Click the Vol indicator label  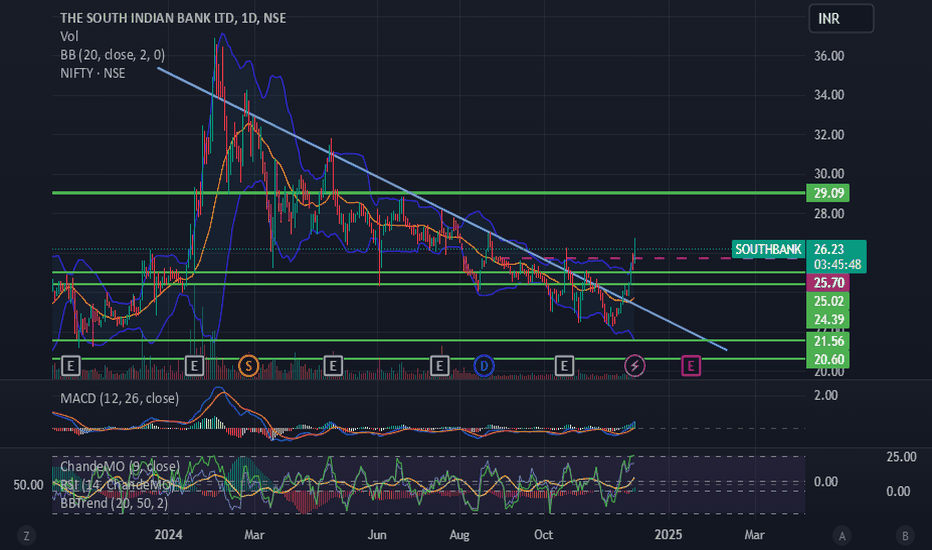tap(69, 36)
